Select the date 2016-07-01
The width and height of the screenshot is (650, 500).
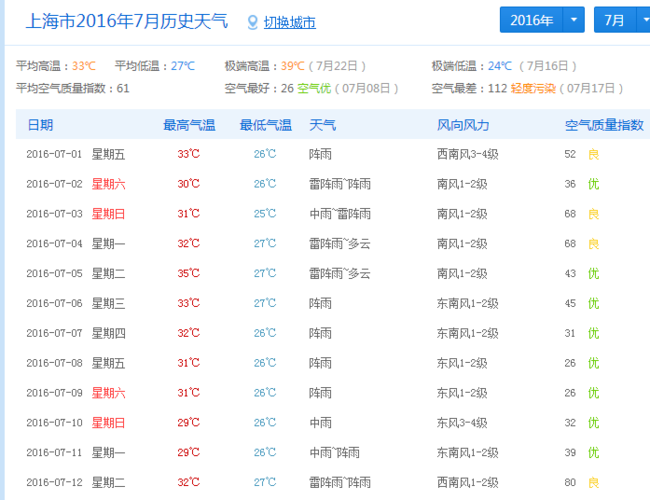click(x=54, y=154)
